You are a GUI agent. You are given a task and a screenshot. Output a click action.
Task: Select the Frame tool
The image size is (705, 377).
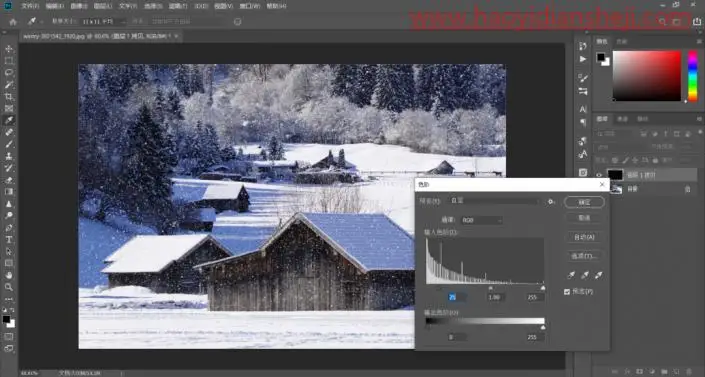click(x=9, y=108)
